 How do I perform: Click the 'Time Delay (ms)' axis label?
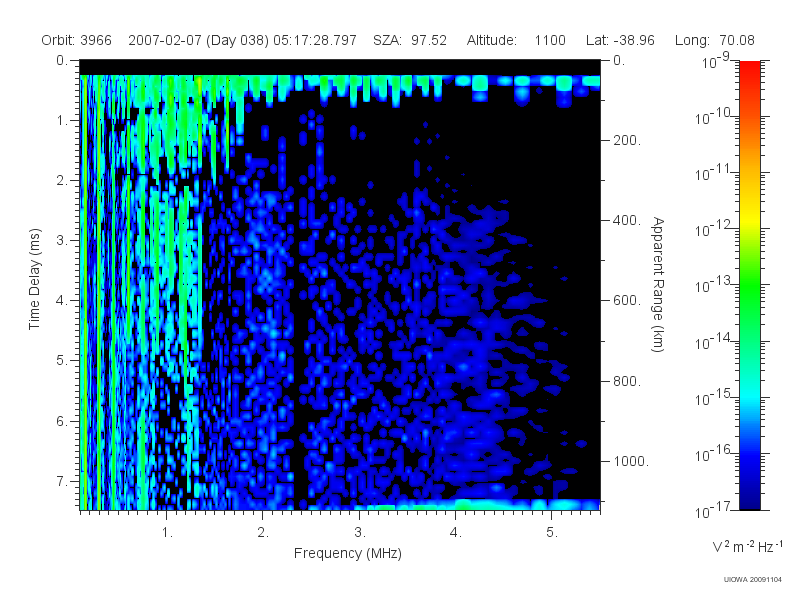pos(34,279)
